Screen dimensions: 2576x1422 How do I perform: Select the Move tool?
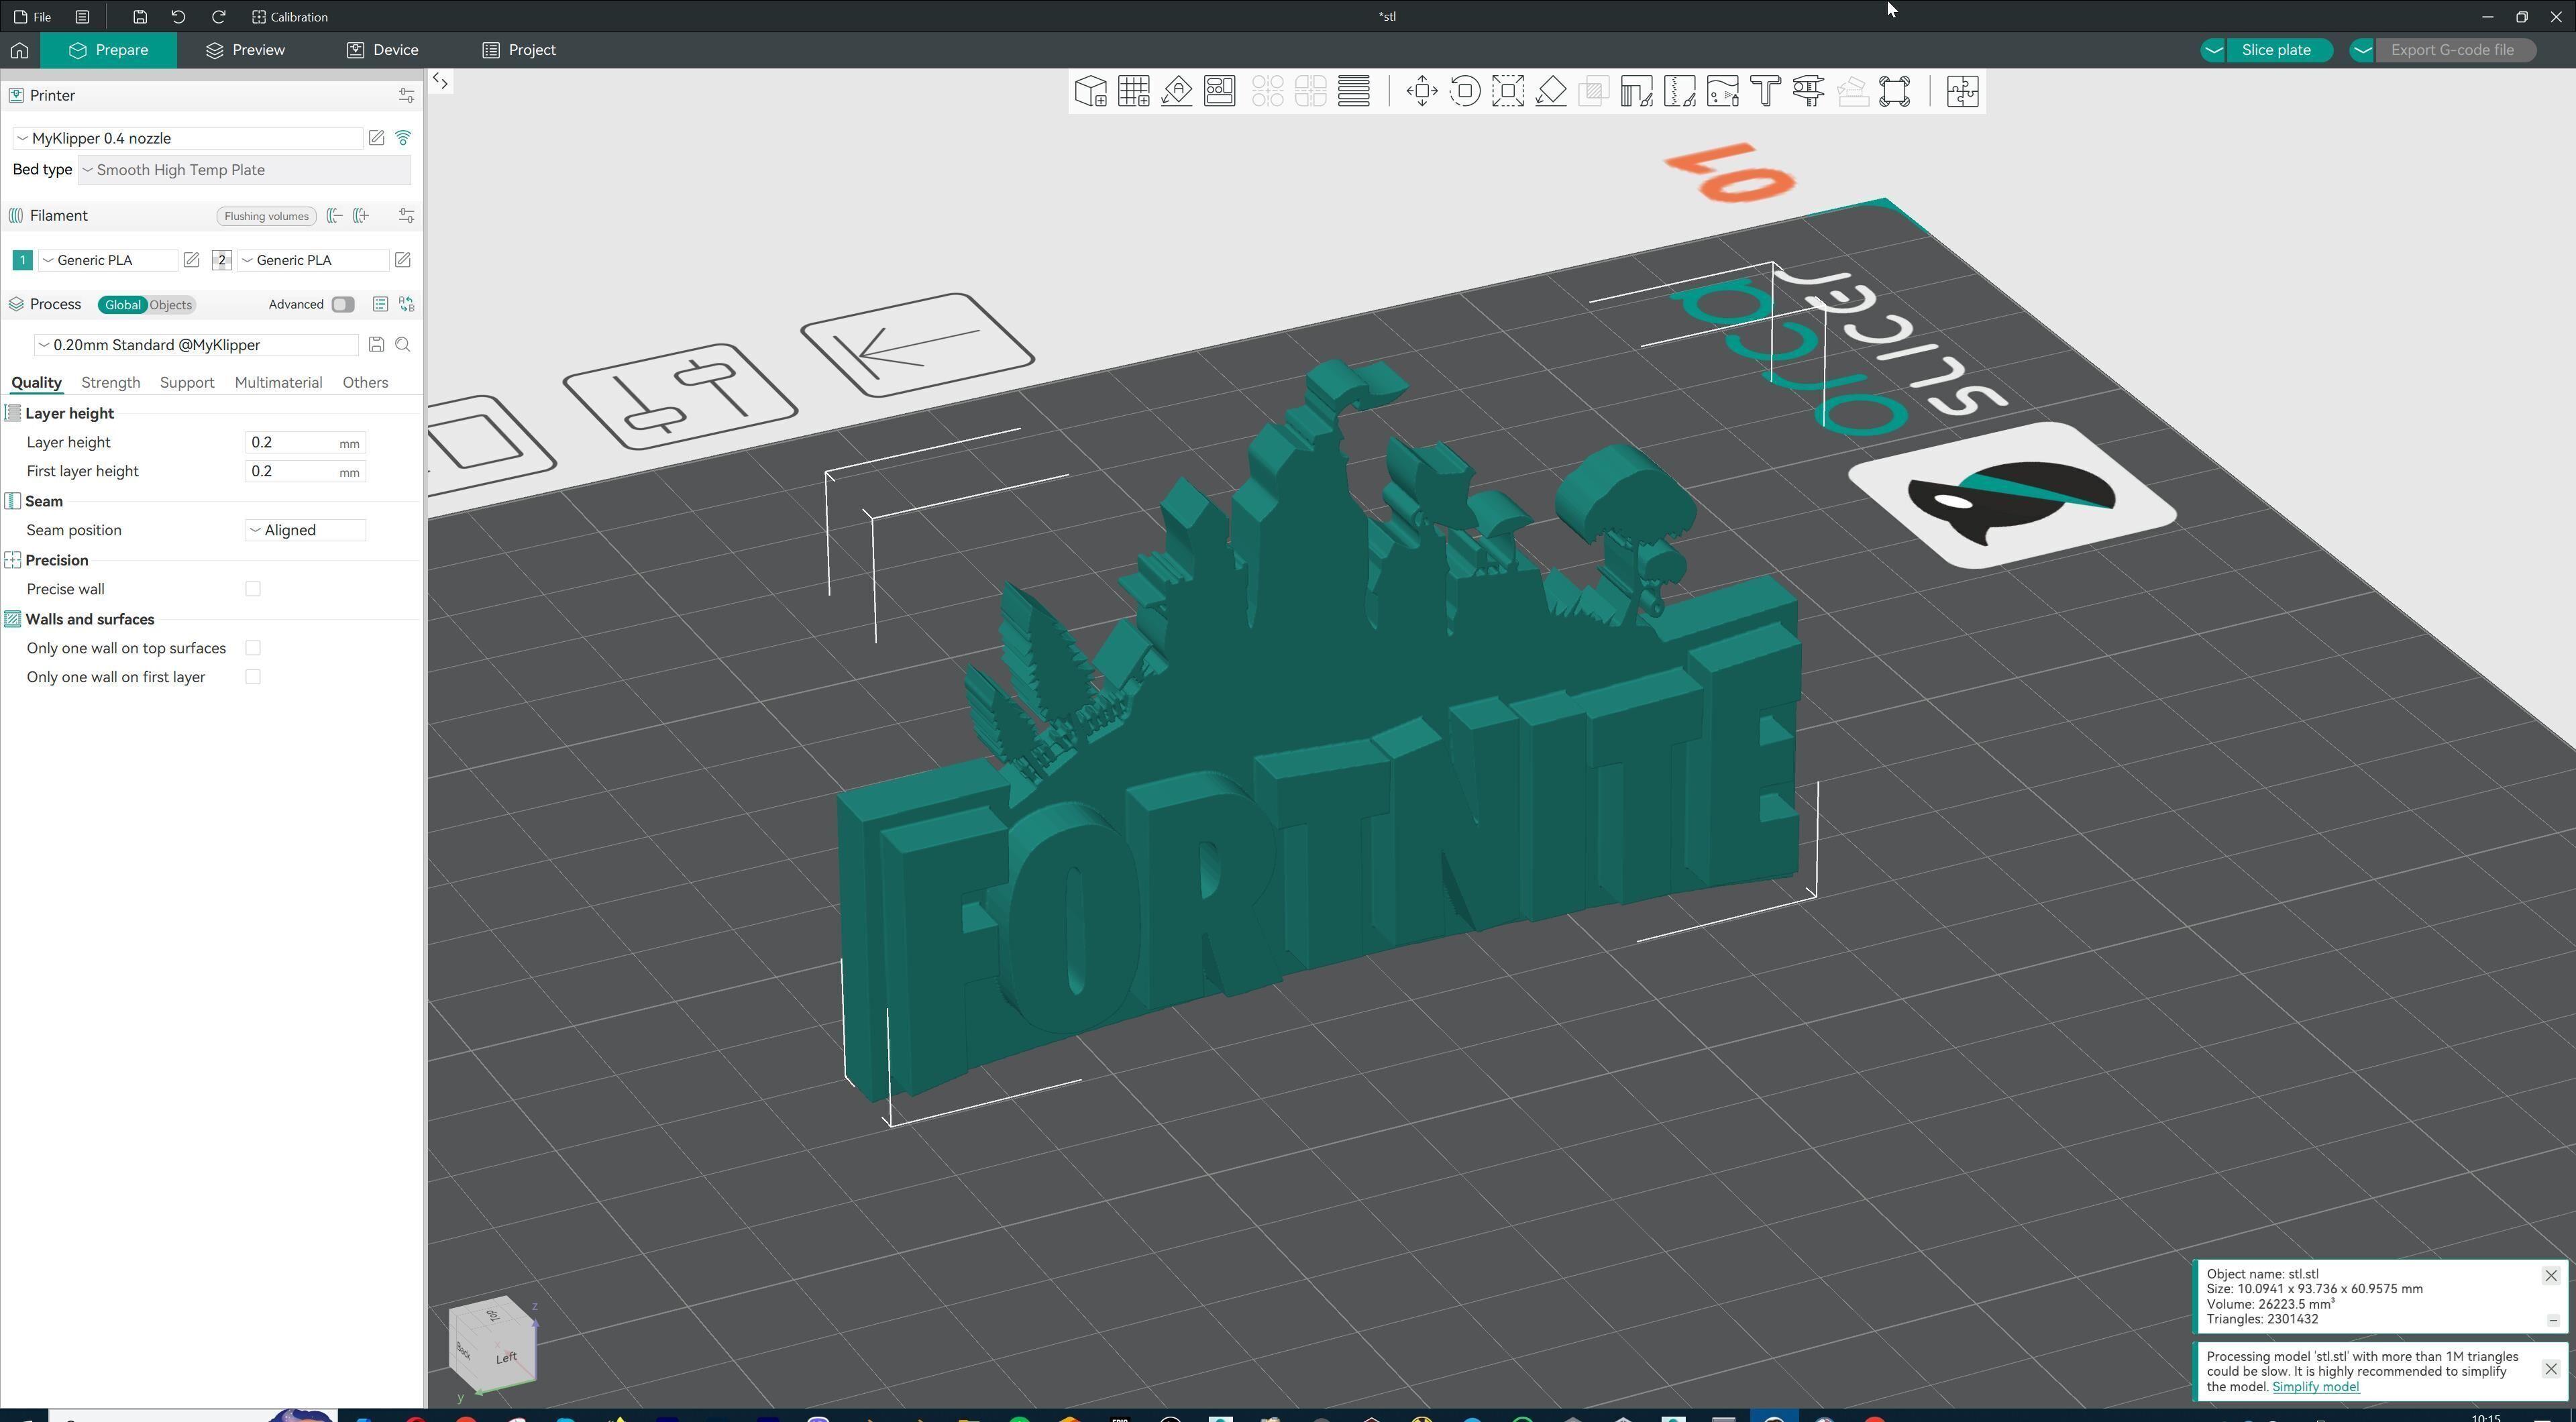click(x=1422, y=91)
